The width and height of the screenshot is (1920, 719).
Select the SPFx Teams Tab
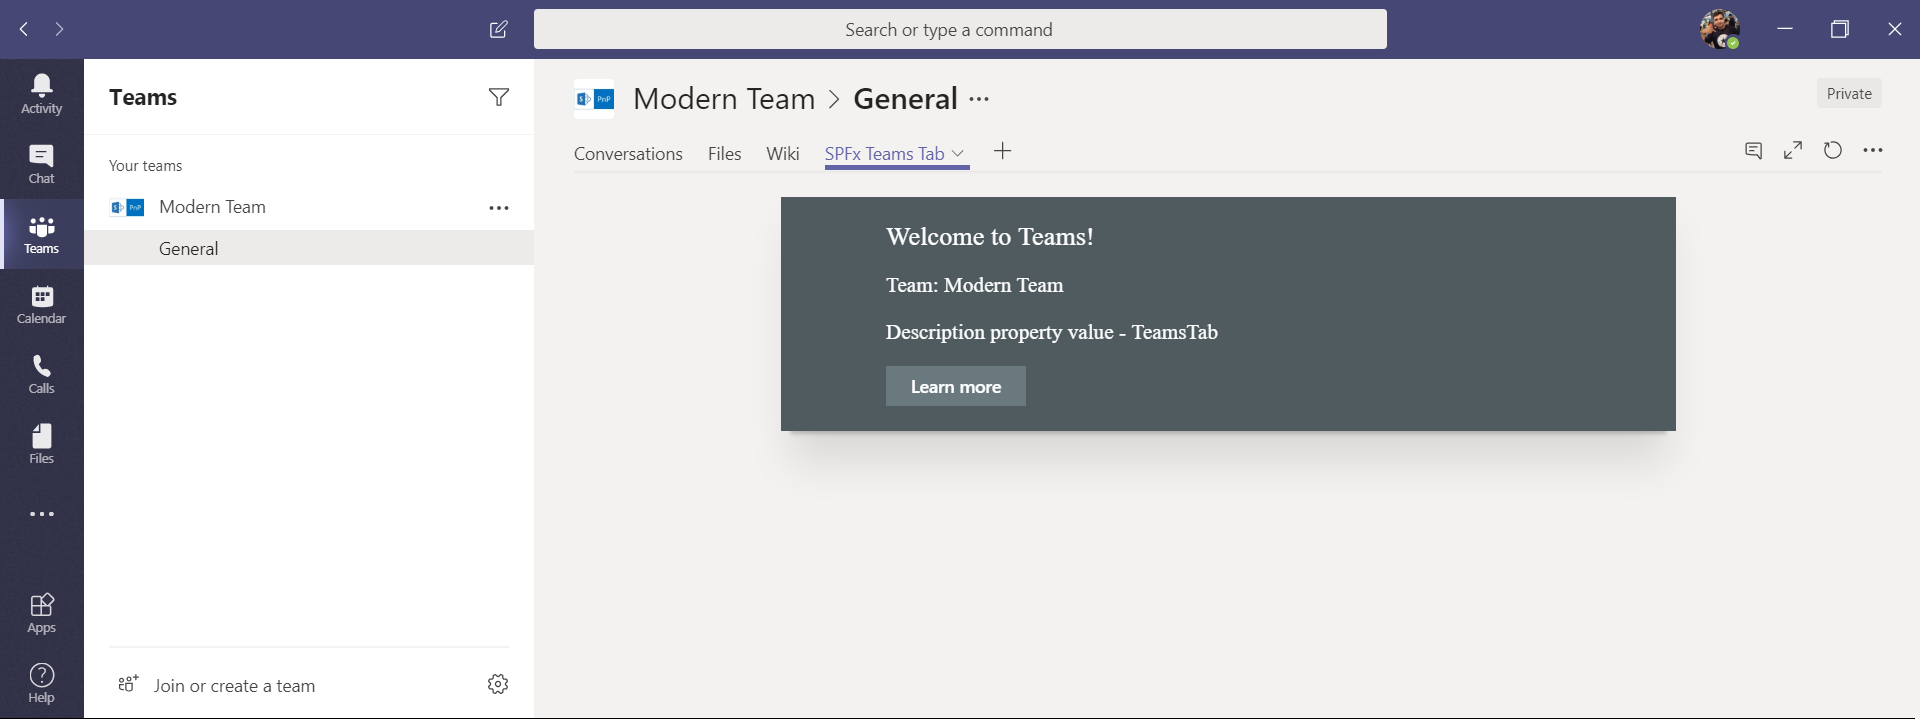tap(885, 153)
